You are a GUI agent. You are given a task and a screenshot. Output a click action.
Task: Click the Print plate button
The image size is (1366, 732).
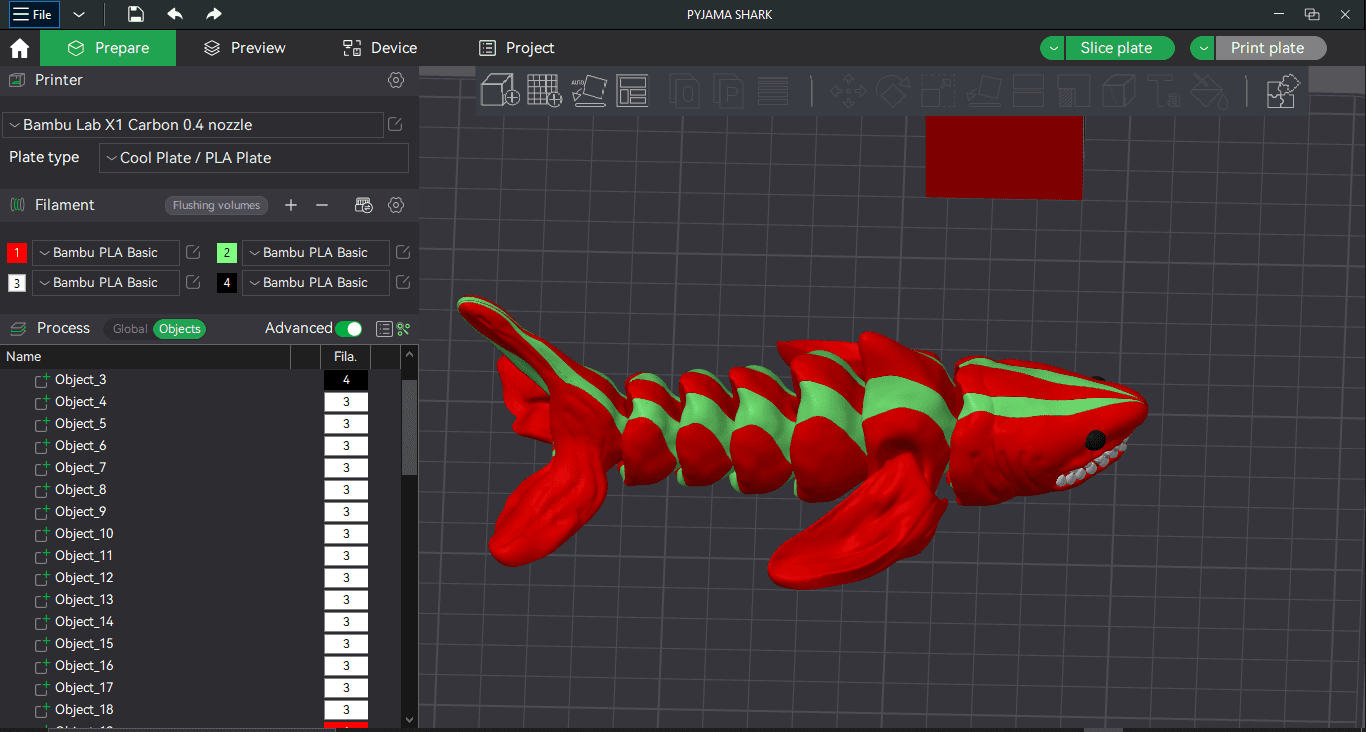click(1270, 48)
